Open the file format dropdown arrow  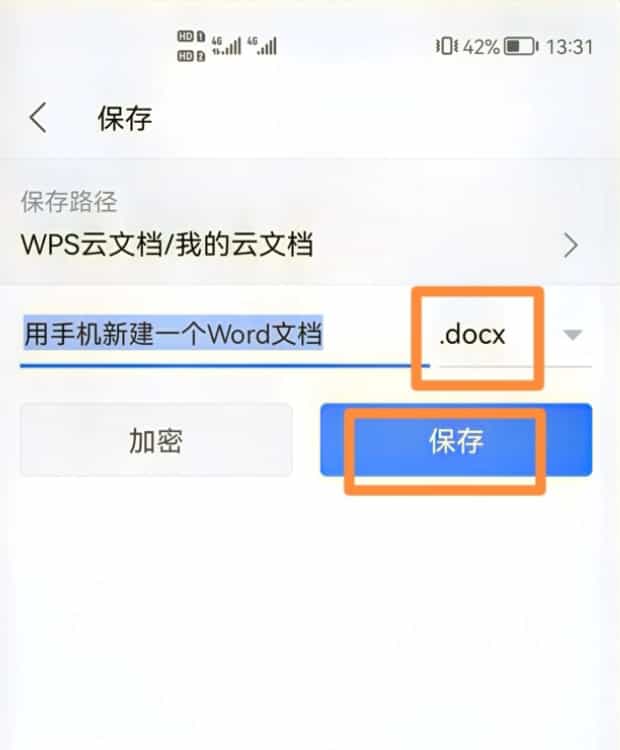(x=572, y=335)
